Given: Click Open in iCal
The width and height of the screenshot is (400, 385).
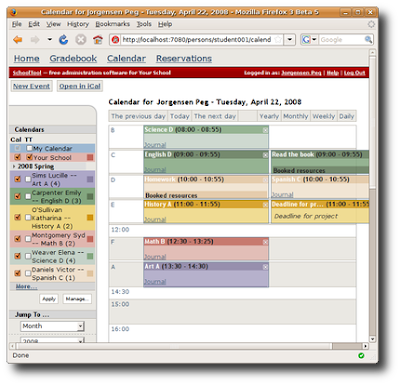Looking at the screenshot, I should tap(80, 86).
